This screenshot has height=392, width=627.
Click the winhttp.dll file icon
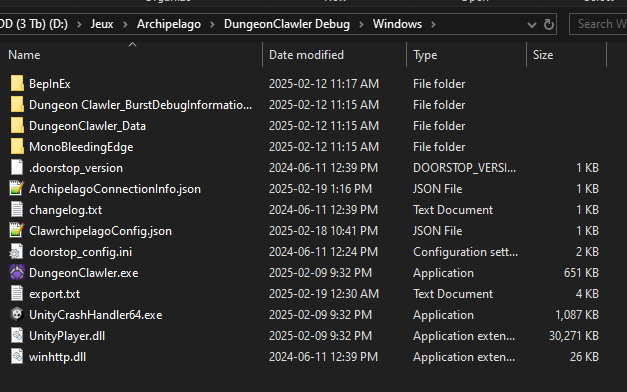pyautogui.click(x=17, y=357)
